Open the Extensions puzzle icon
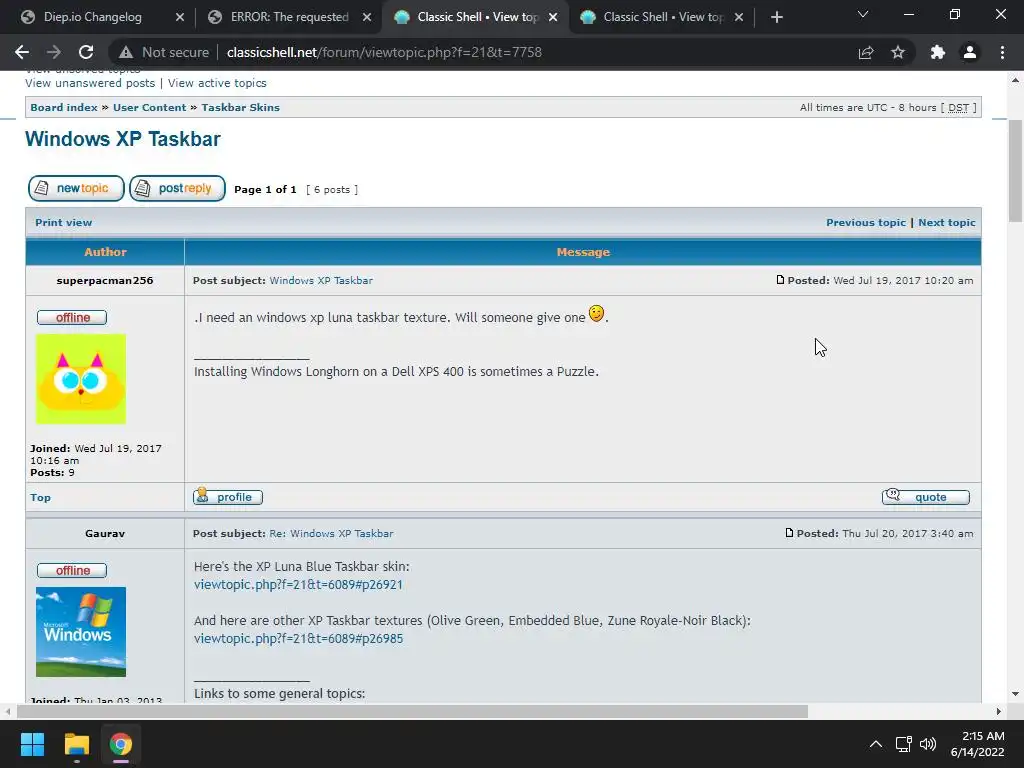 [x=938, y=52]
